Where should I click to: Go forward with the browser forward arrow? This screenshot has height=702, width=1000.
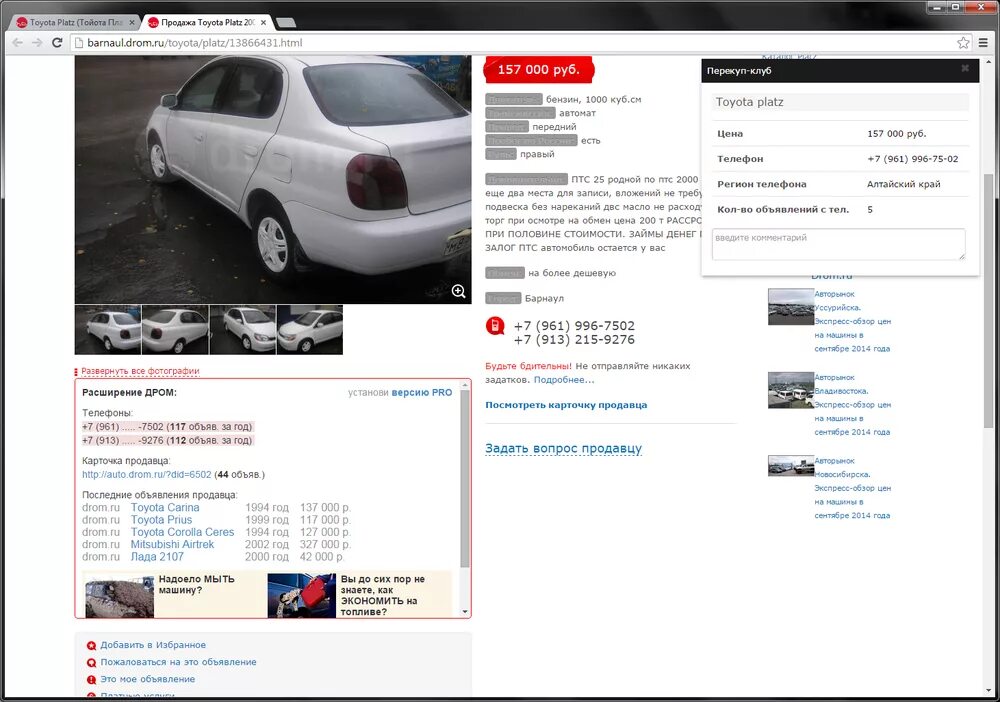(37, 43)
